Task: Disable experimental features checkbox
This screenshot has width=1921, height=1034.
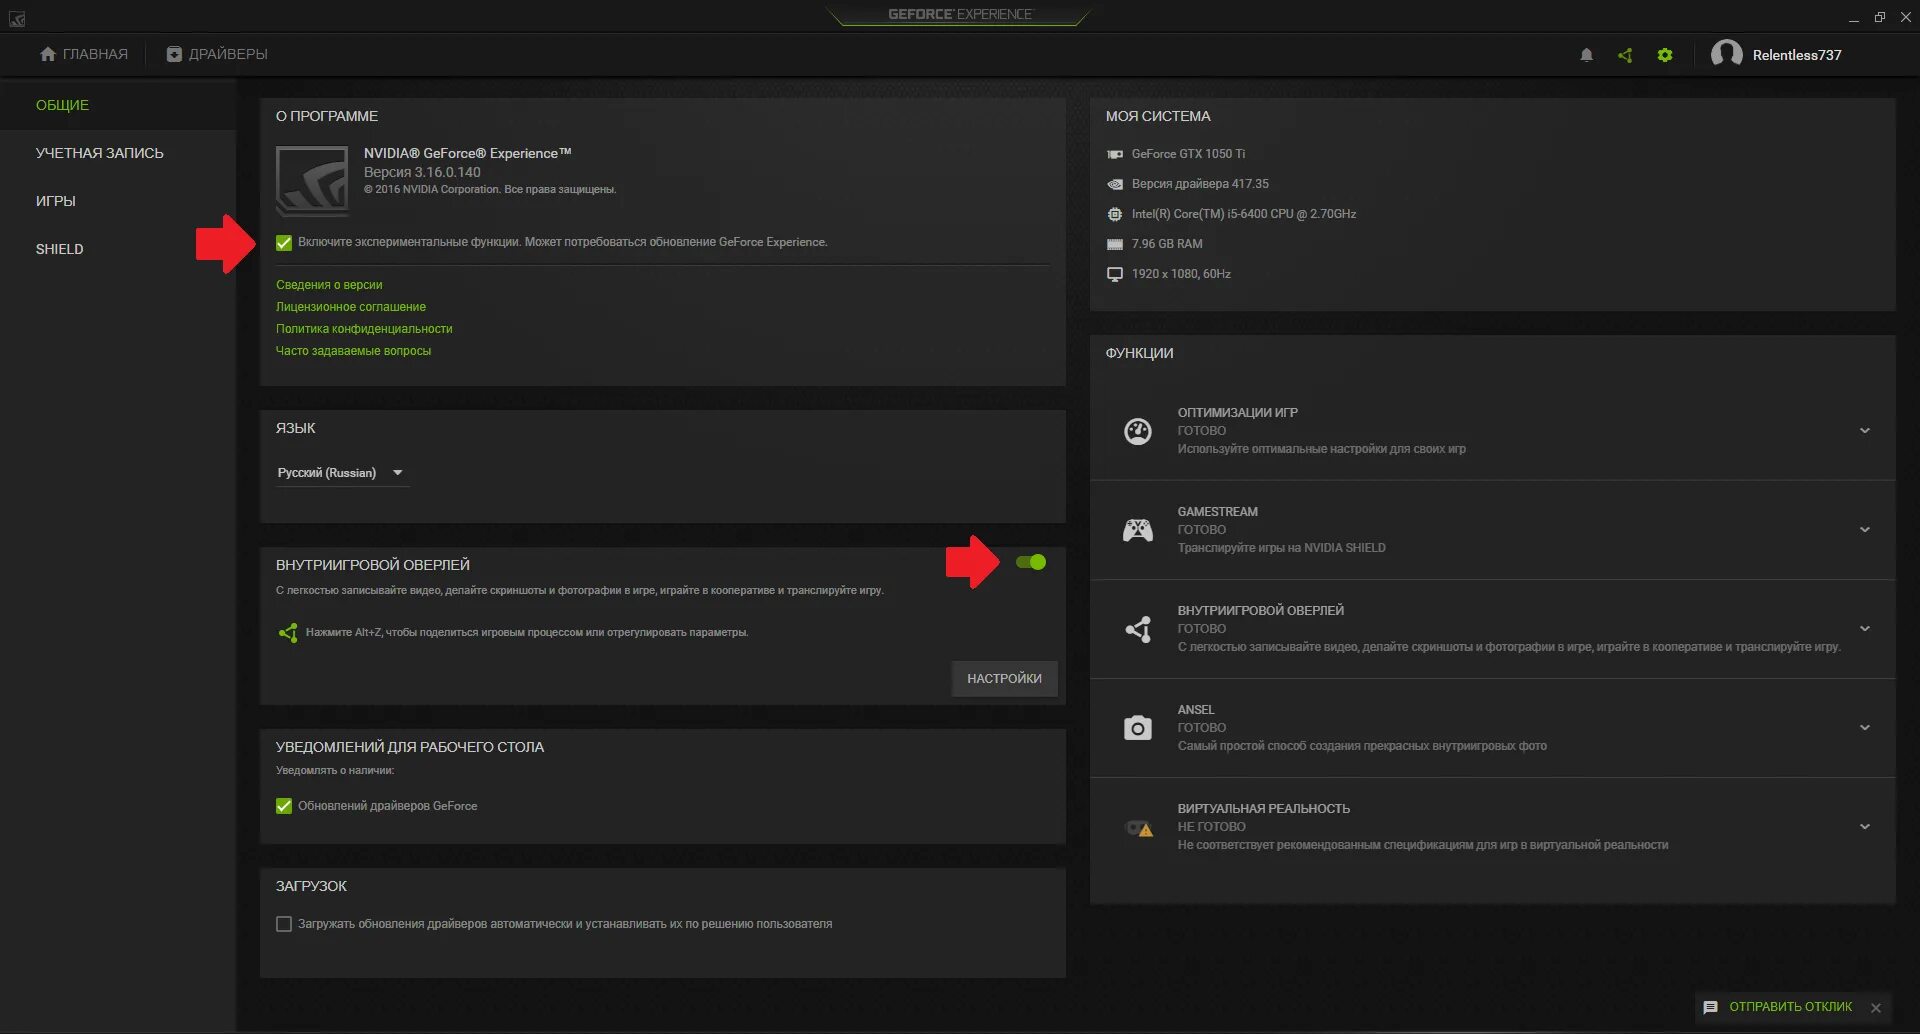Action: click(x=284, y=242)
